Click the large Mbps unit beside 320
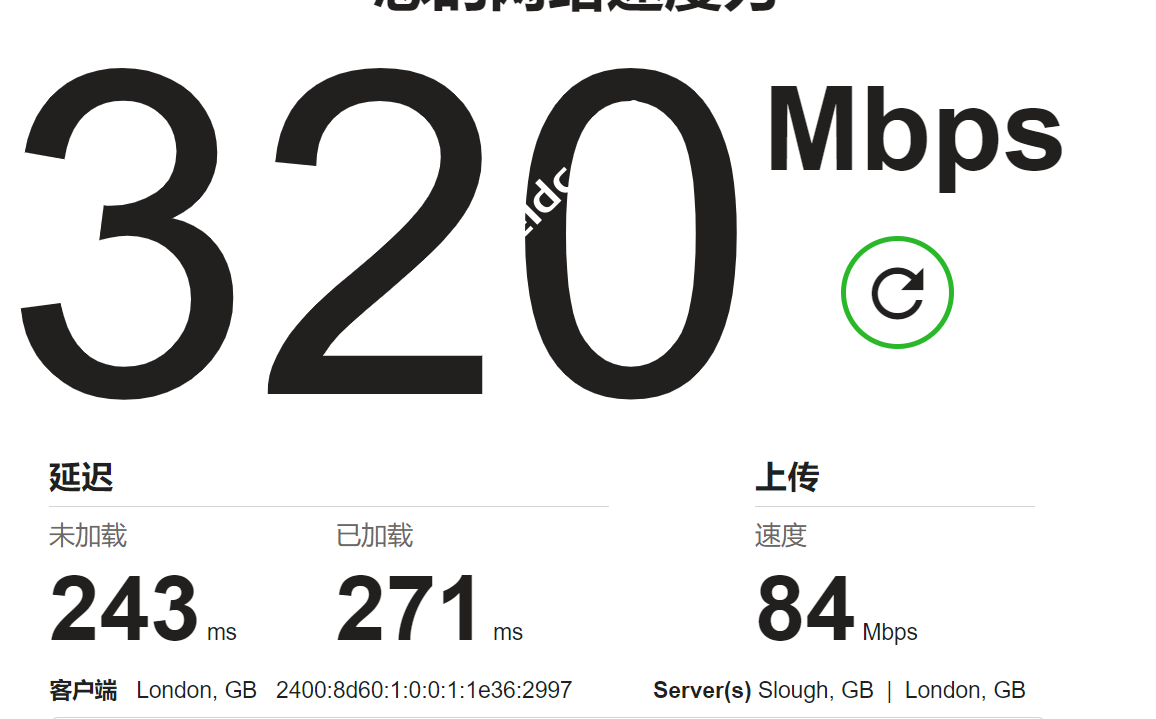 point(914,138)
